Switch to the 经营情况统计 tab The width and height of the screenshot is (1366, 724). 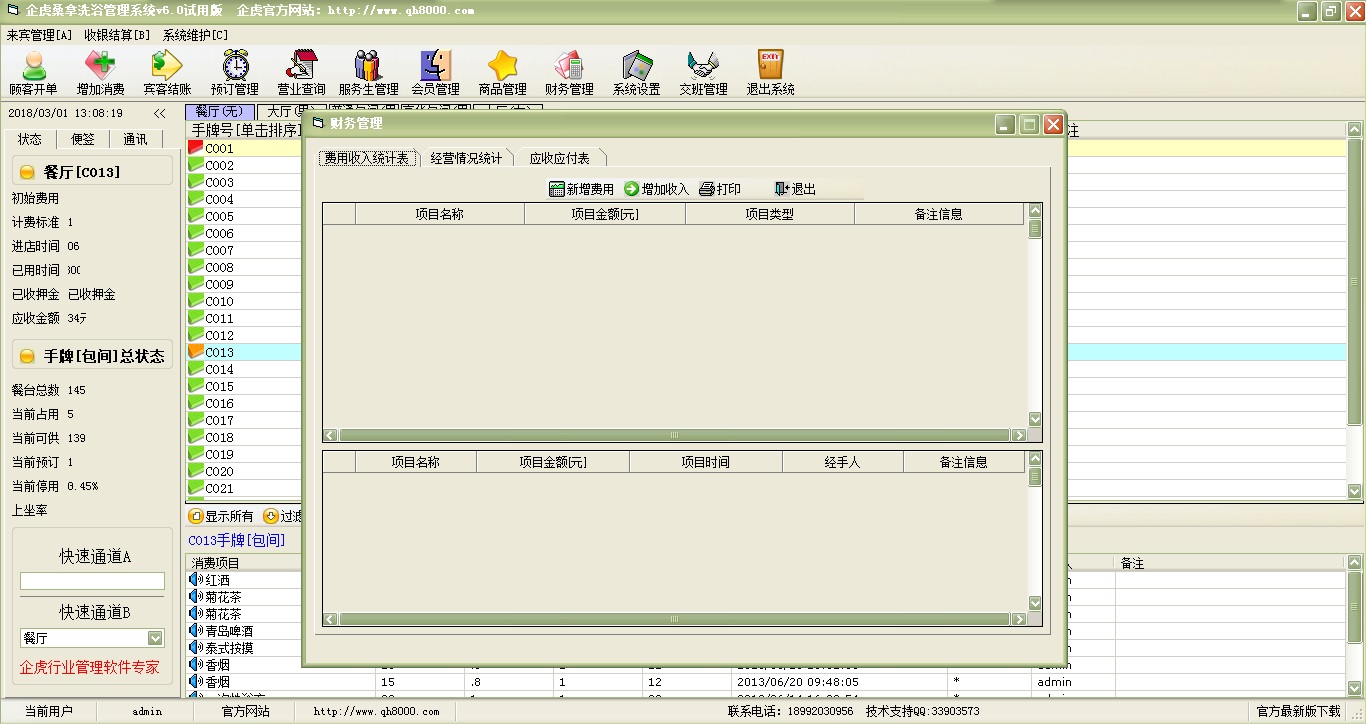[x=466, y=158]
